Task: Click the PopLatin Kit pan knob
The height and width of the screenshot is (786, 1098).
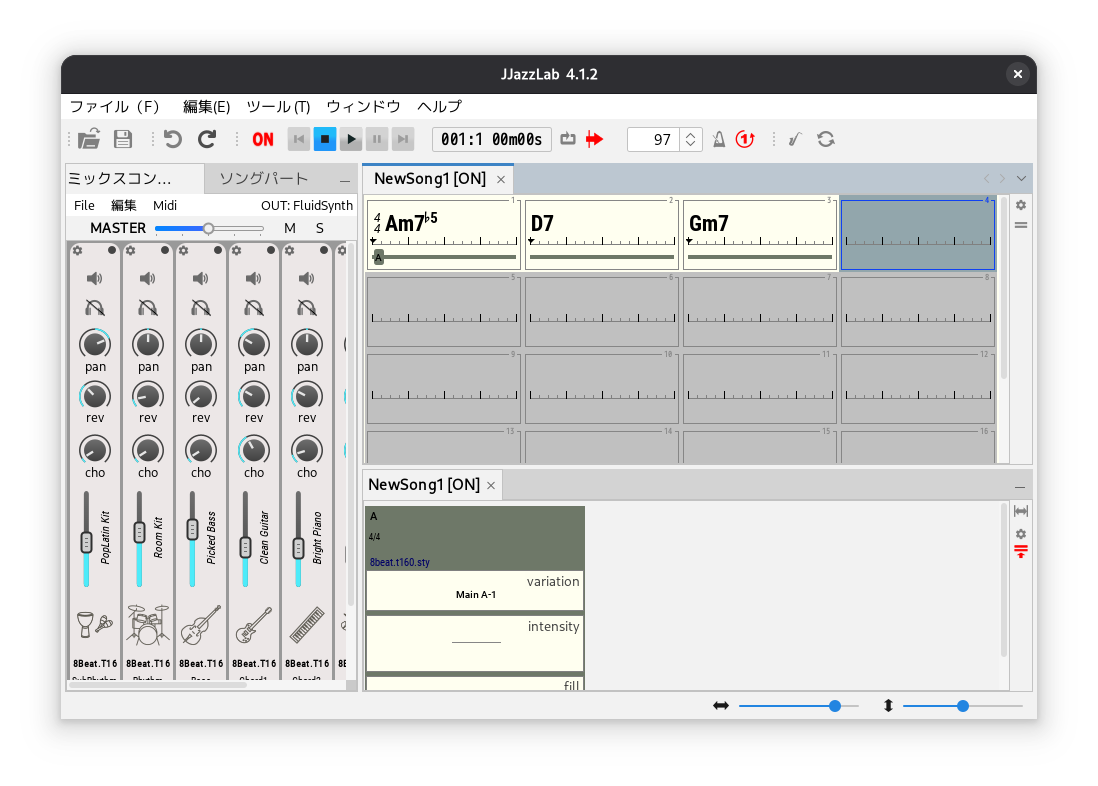Action: tap(95, 344)
